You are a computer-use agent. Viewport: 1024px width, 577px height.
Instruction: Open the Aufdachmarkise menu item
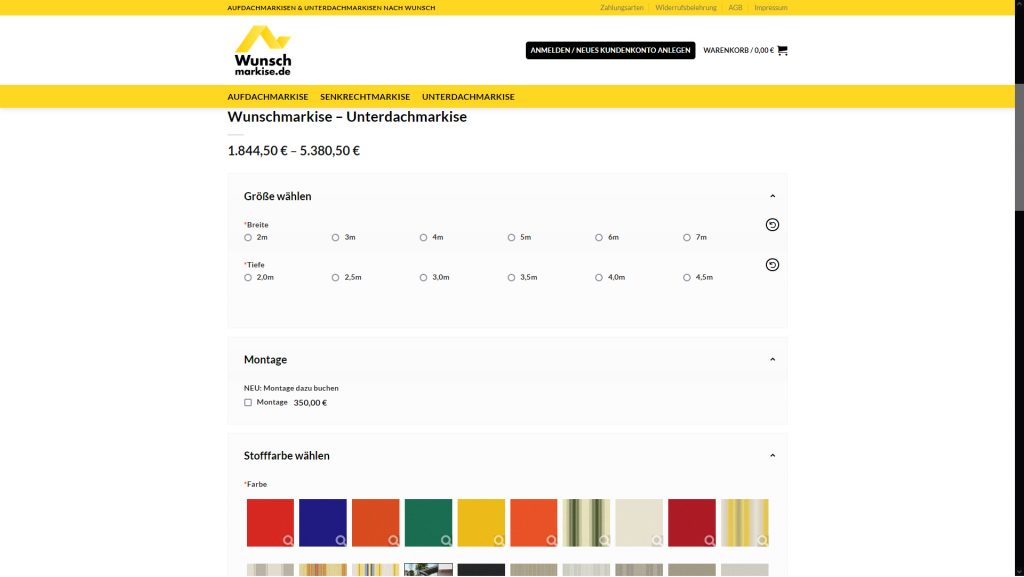[268, 97]
